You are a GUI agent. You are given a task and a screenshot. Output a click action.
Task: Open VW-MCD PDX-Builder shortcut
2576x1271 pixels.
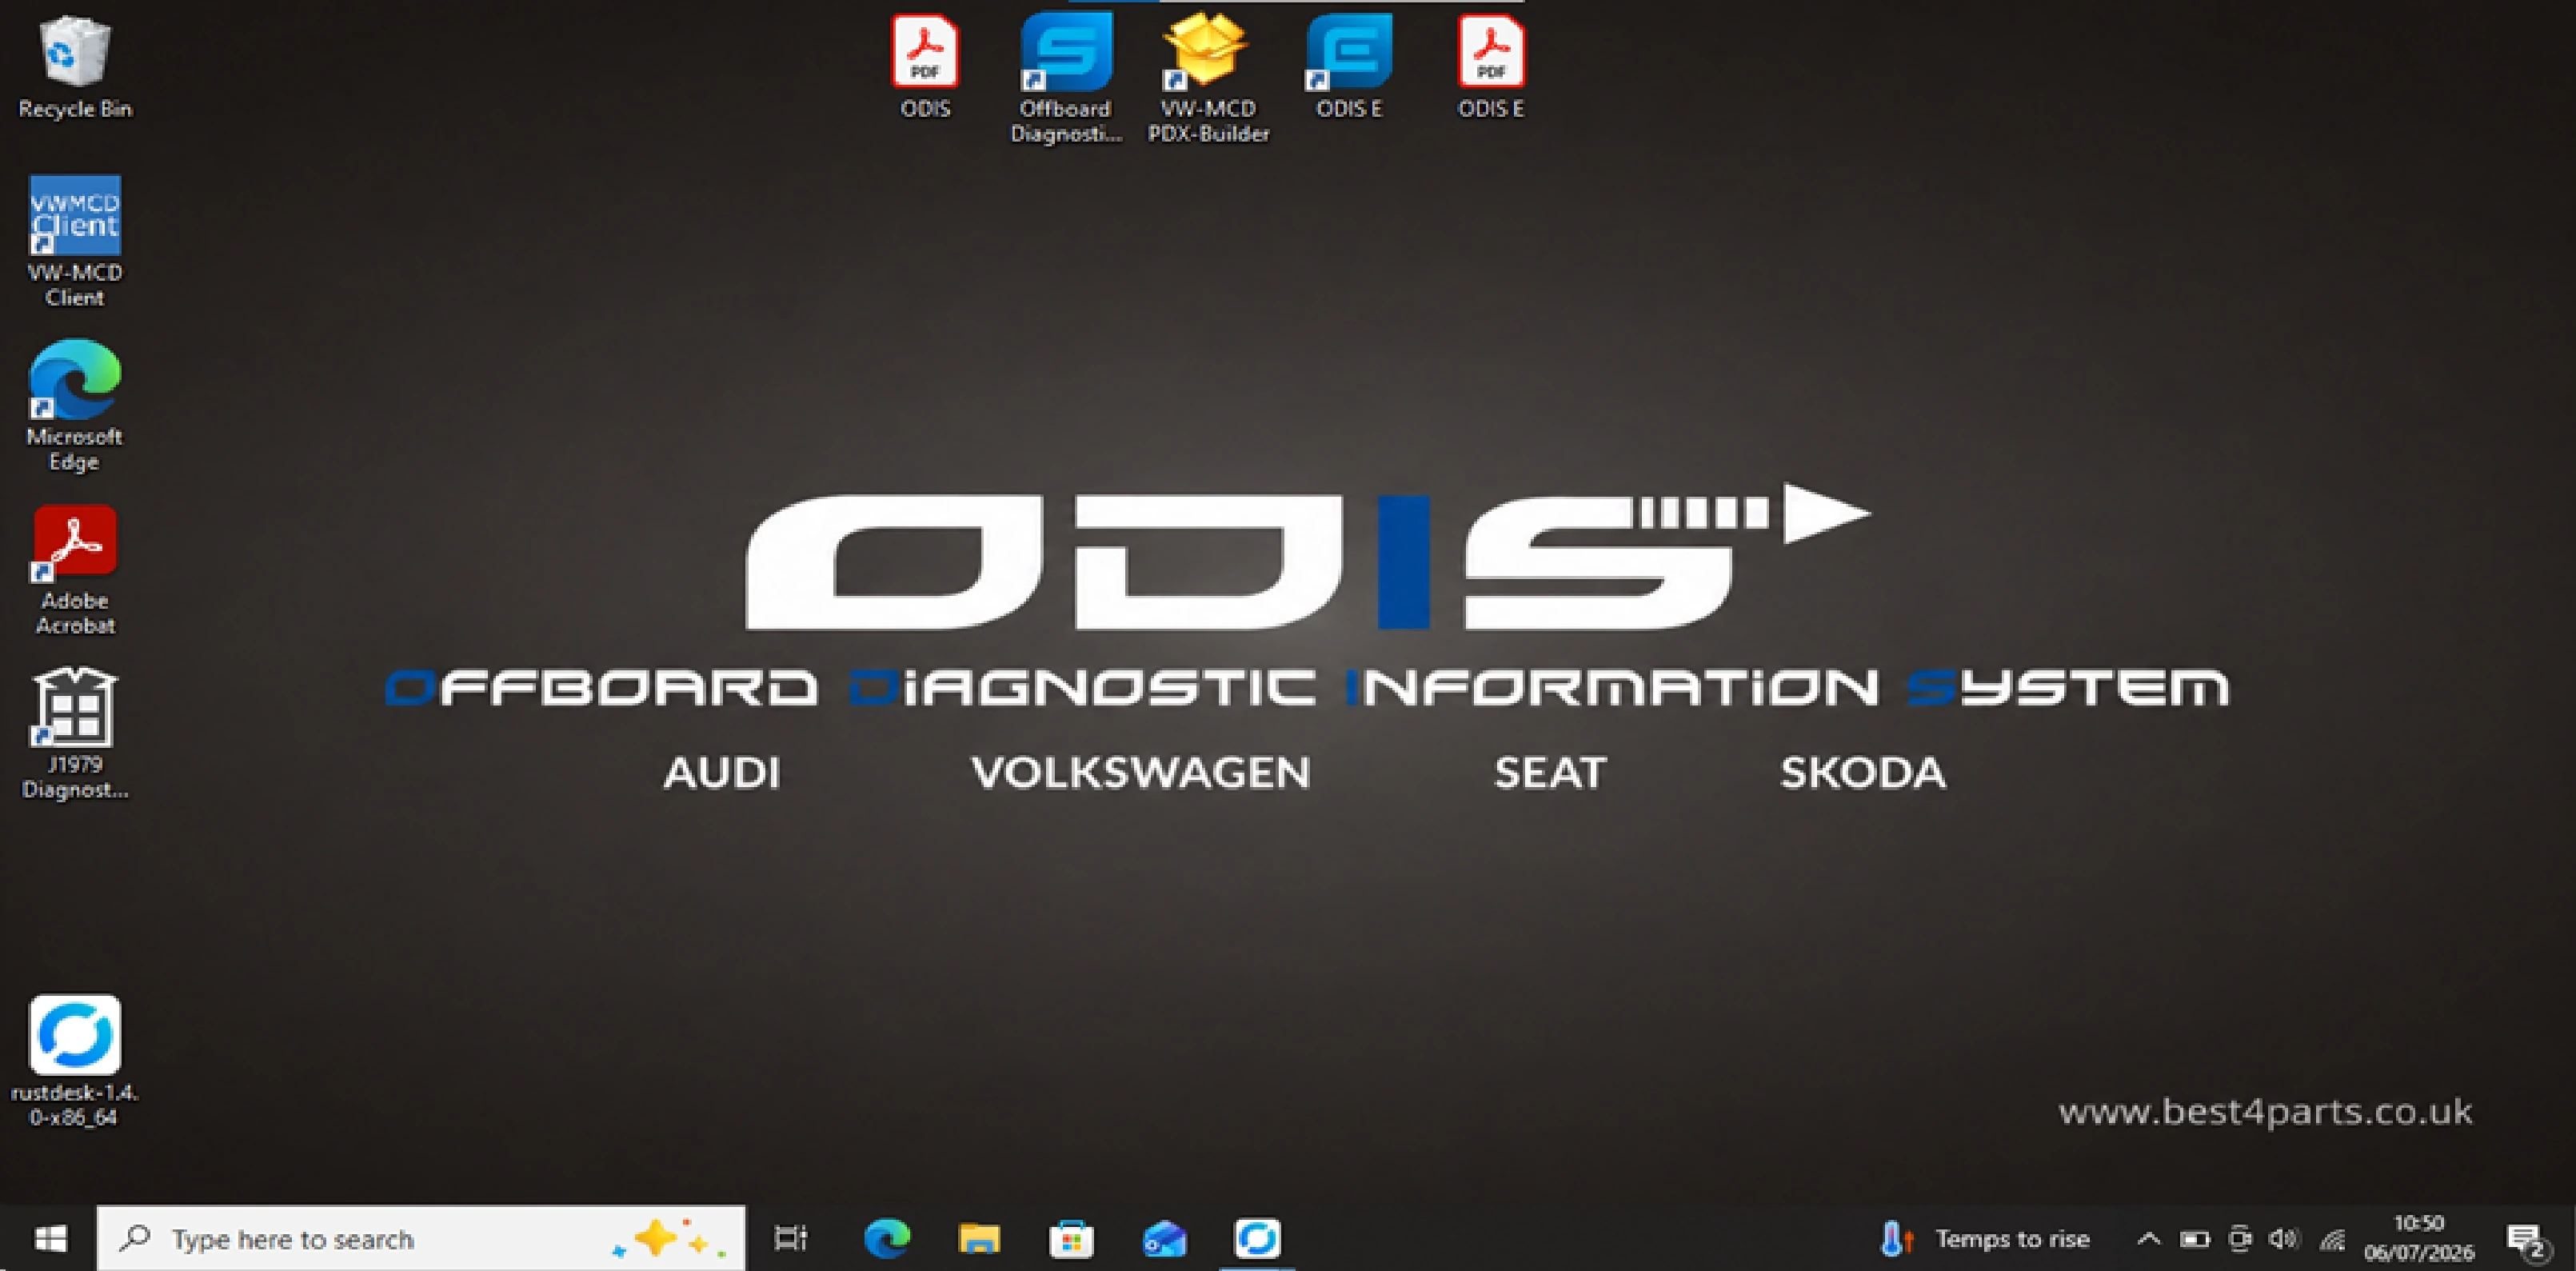point(1208,78)
